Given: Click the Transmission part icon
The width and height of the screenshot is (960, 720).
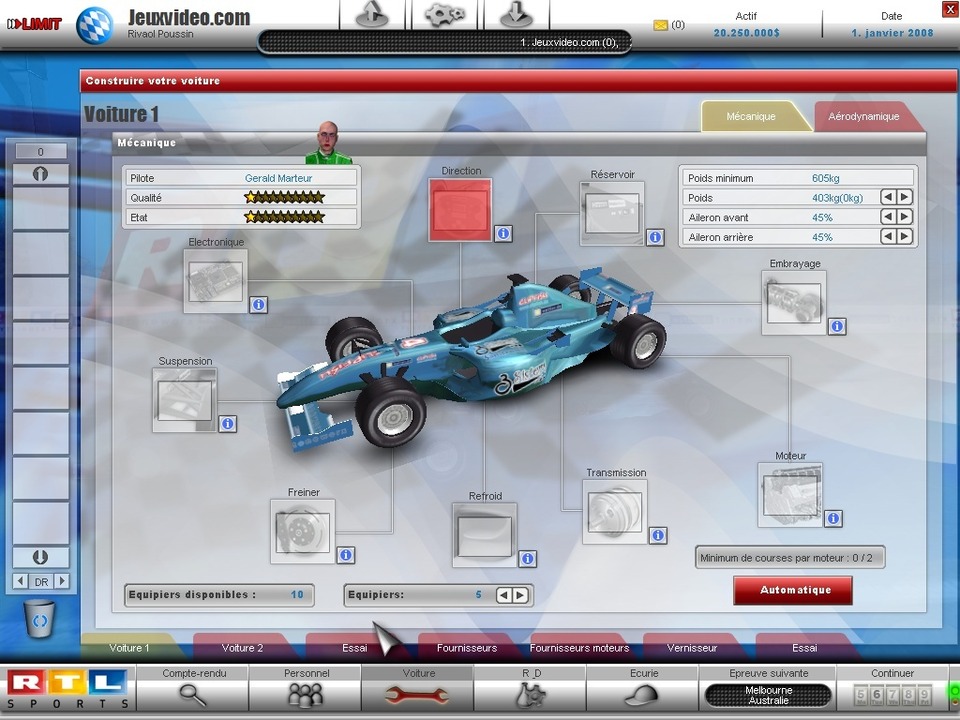Looking at the screenshot, I should pos(614,511).
